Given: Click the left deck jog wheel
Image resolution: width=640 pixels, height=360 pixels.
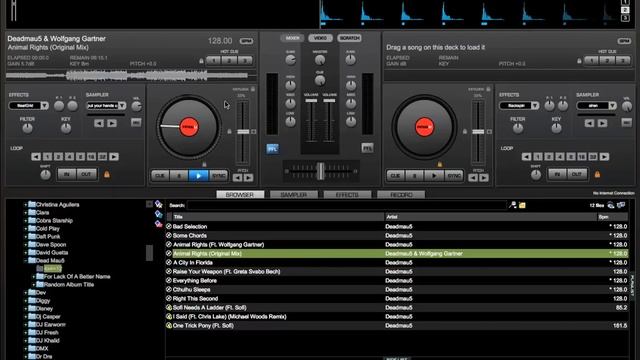Looking at the screenshot, I should pos(189,127).
